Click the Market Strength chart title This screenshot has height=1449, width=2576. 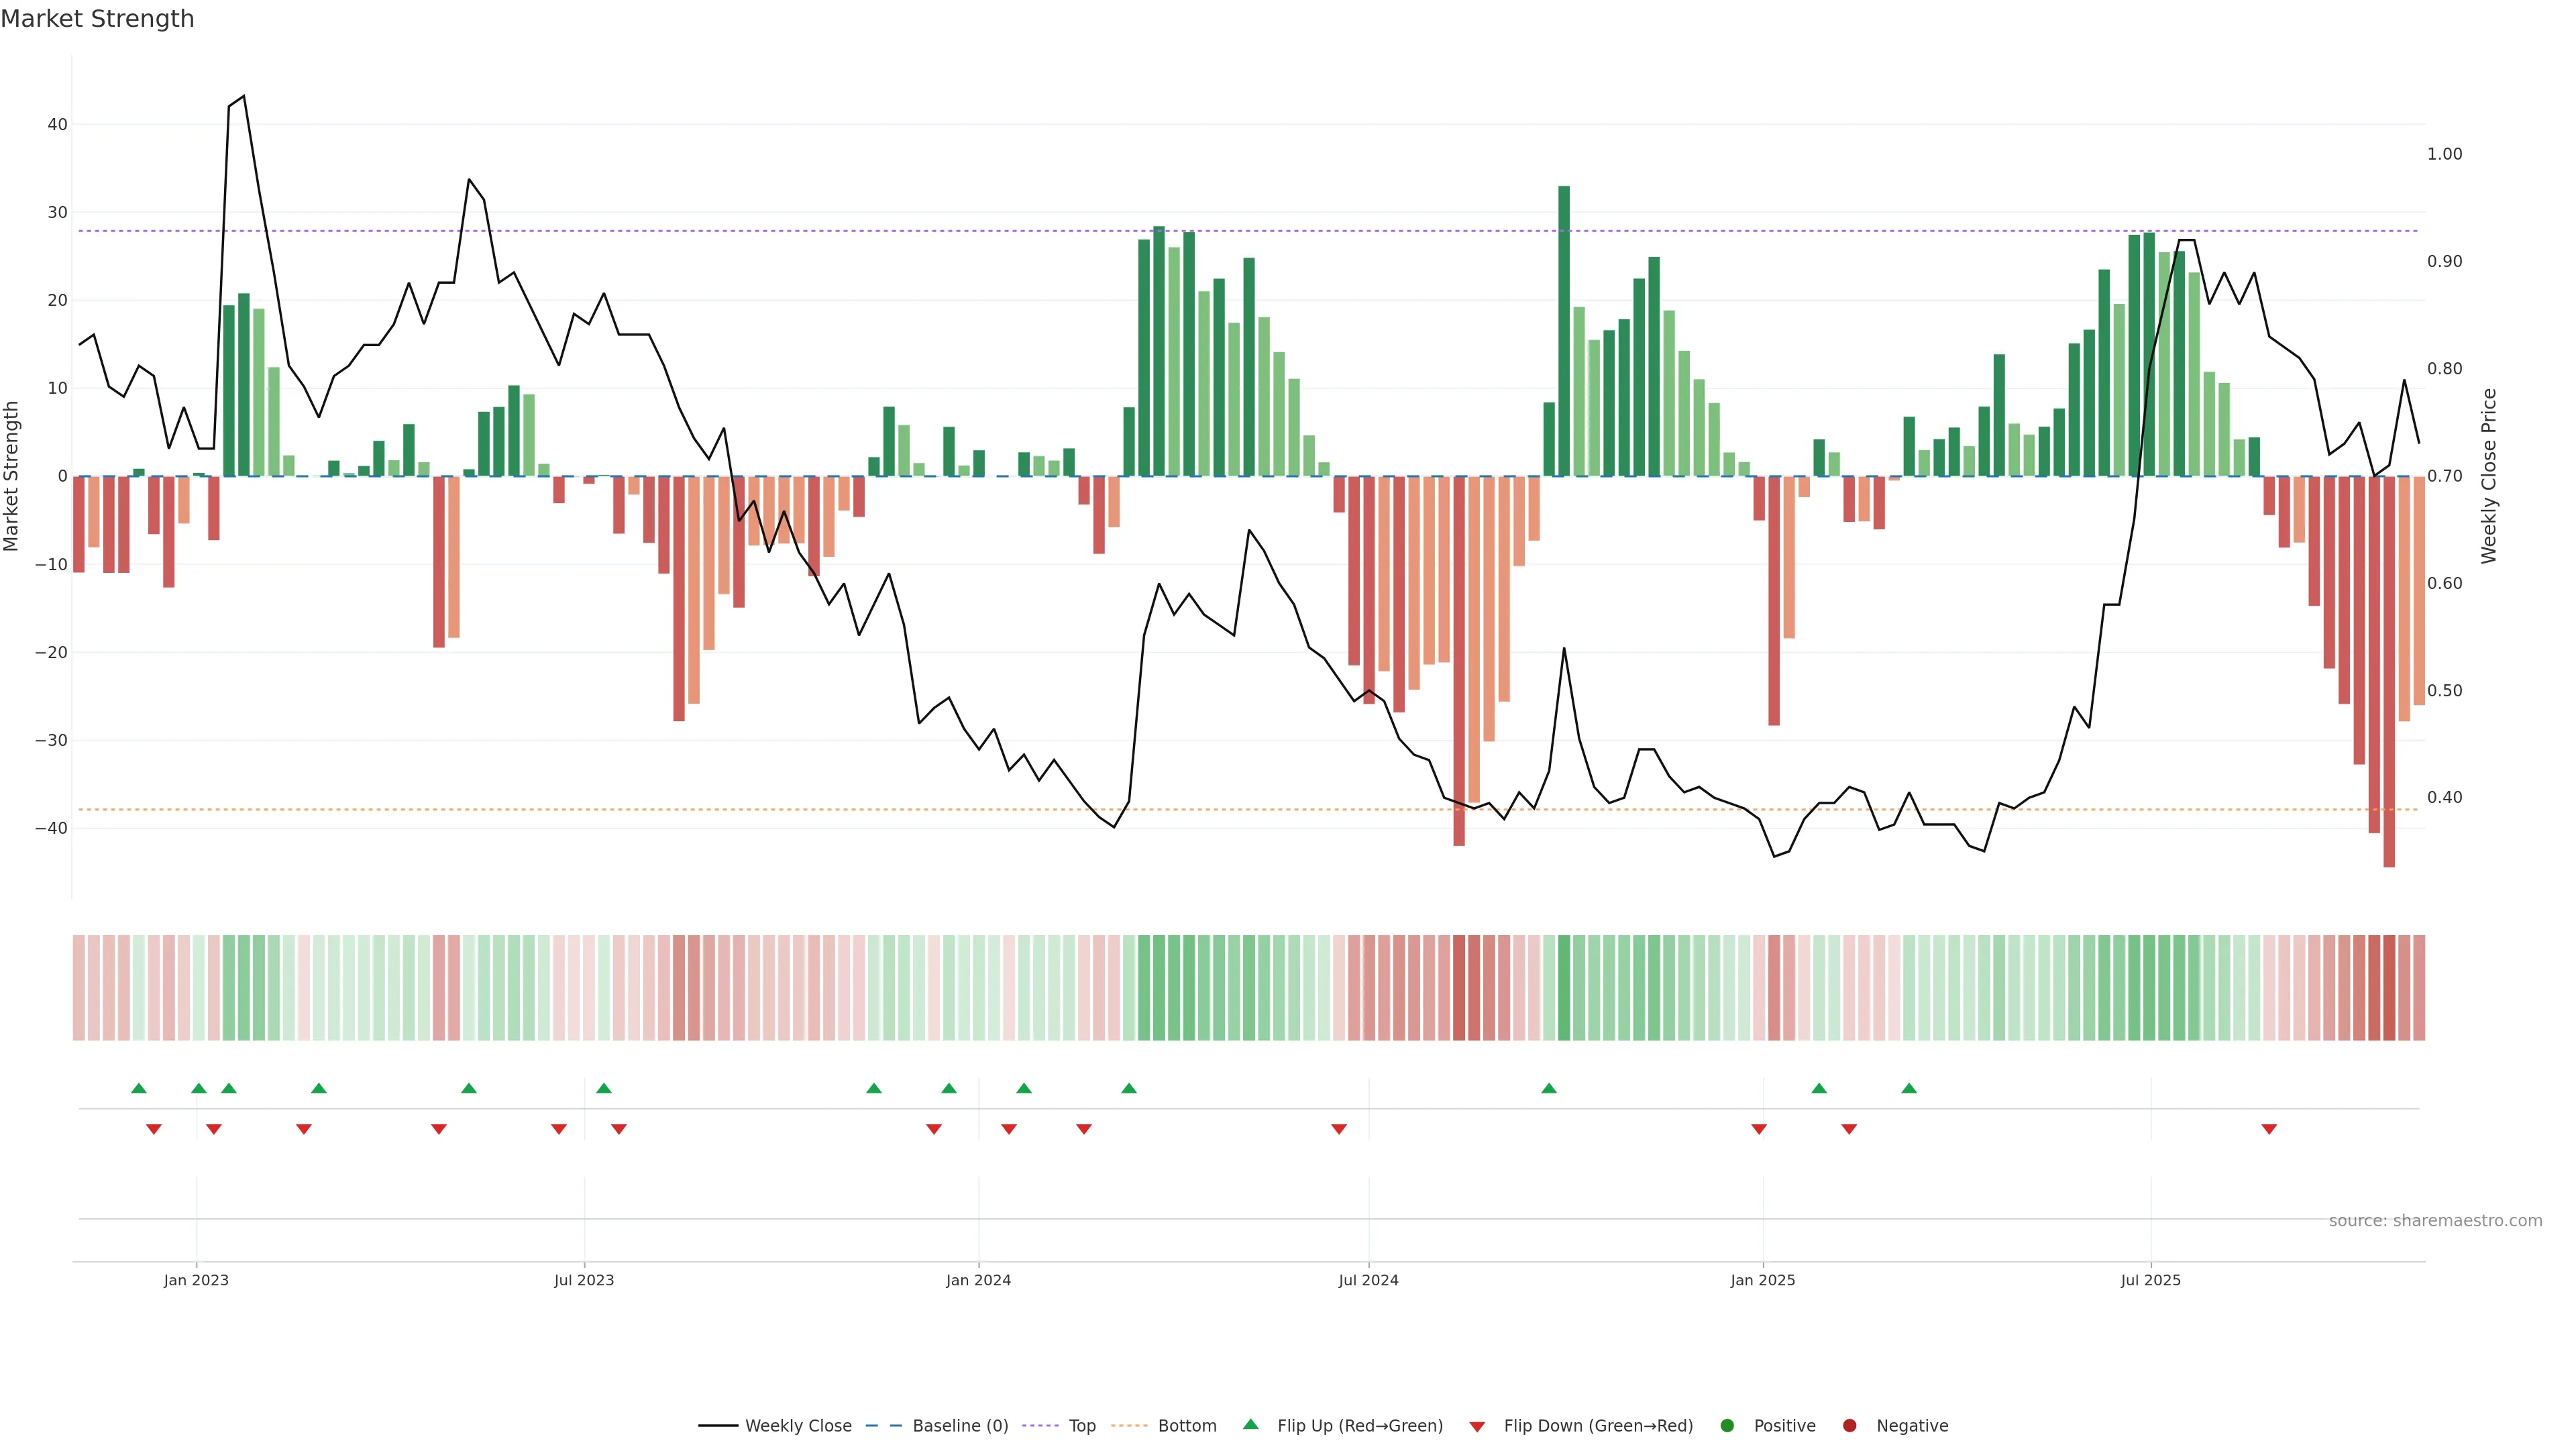click(97, 19)
